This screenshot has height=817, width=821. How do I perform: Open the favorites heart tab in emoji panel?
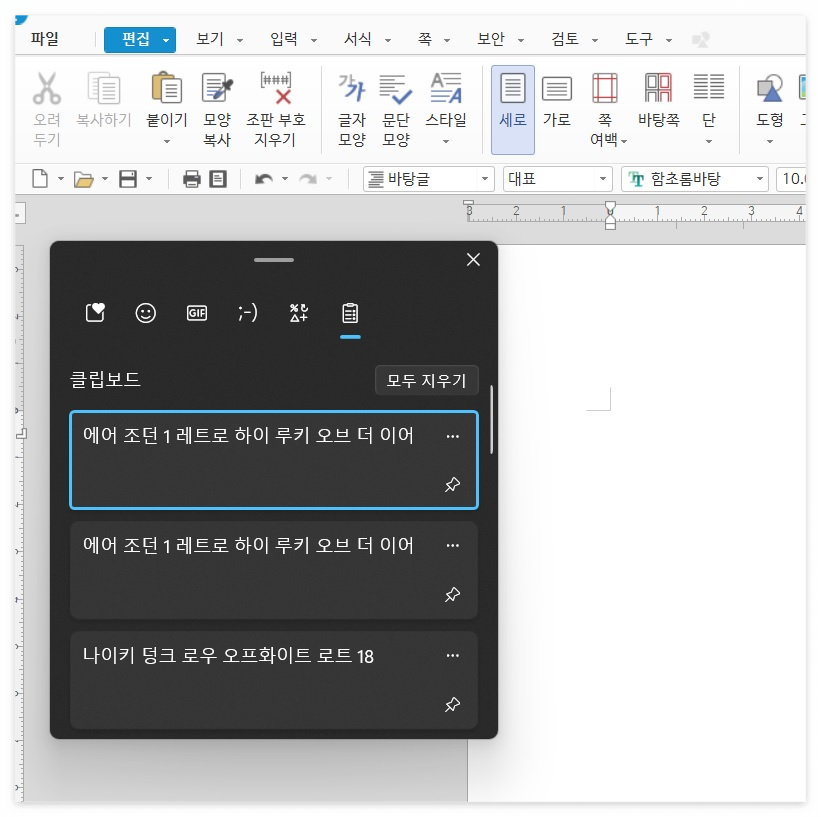tap(95, 313)
